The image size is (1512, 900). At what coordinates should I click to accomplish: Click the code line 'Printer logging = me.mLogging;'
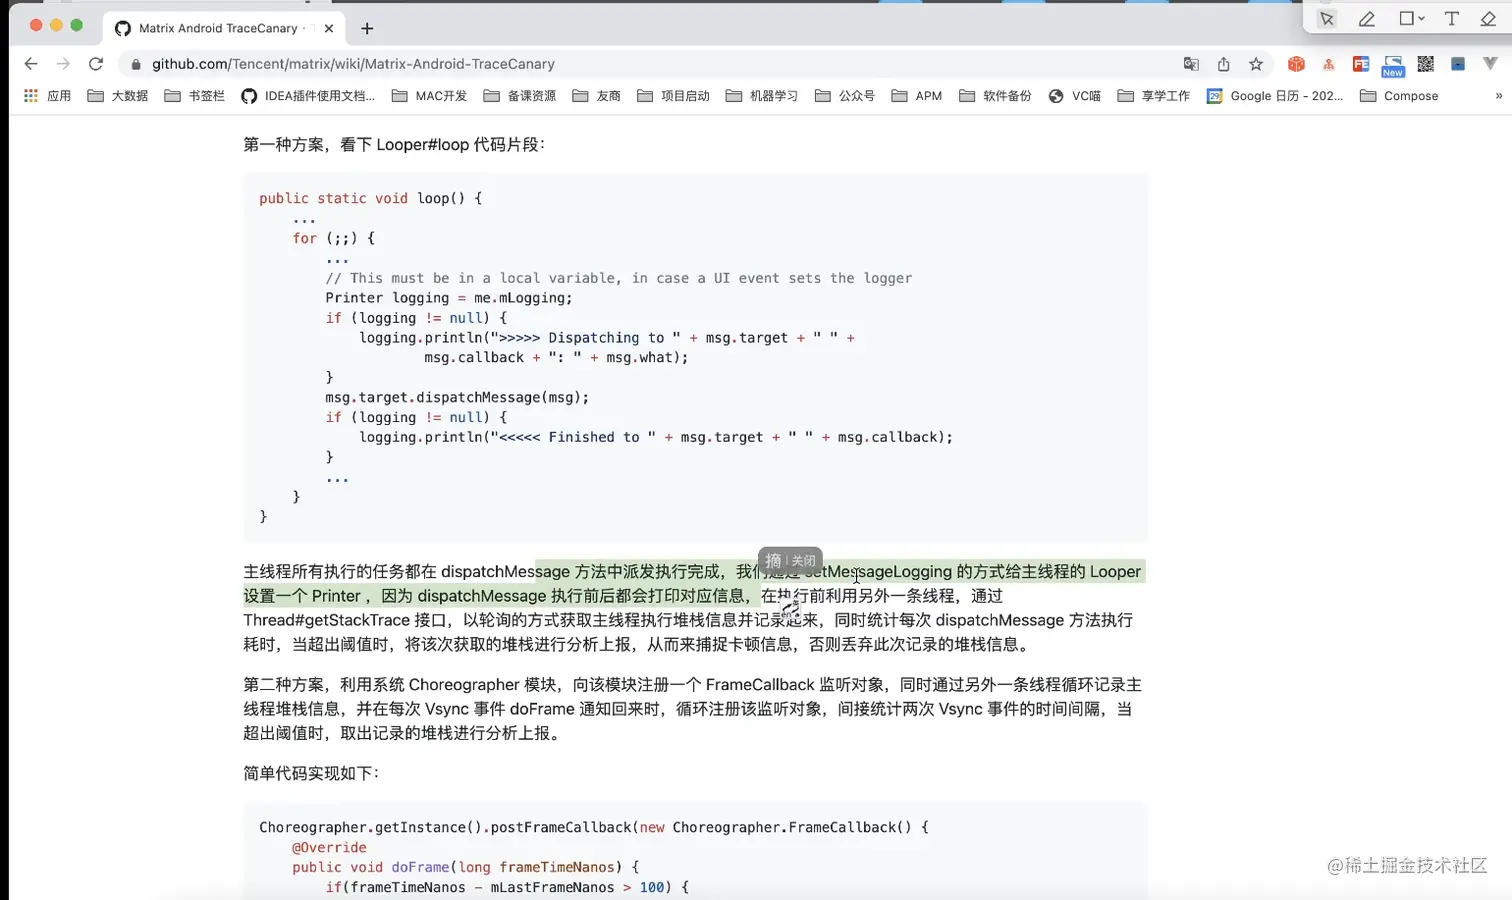click(x=449, y=298)
